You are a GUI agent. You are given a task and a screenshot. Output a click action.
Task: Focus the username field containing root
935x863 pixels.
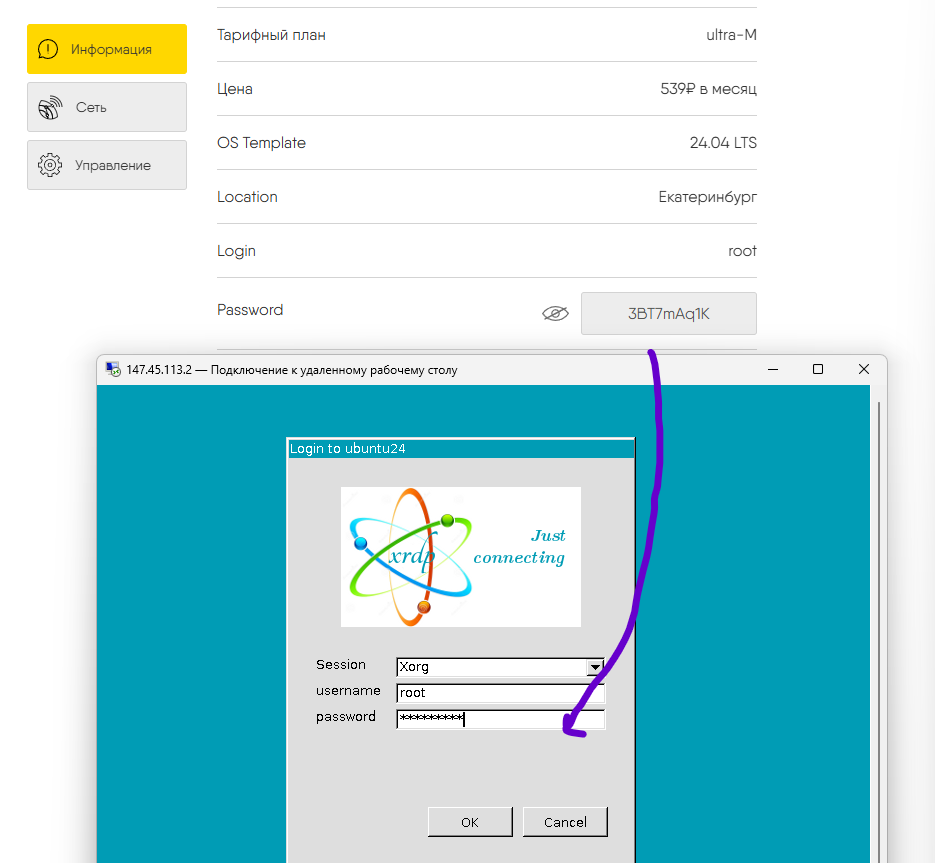[500, 692]
